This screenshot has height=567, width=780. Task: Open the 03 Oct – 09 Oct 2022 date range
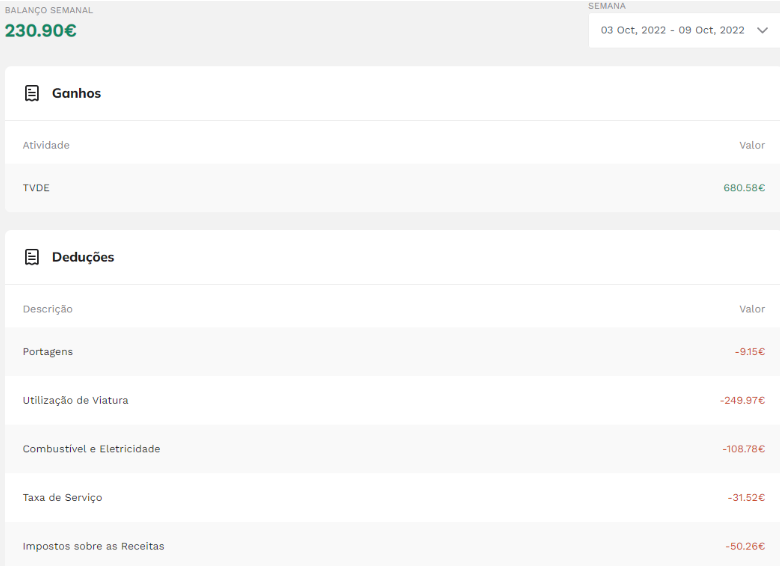pyautogui.click(x=672, y=30)
